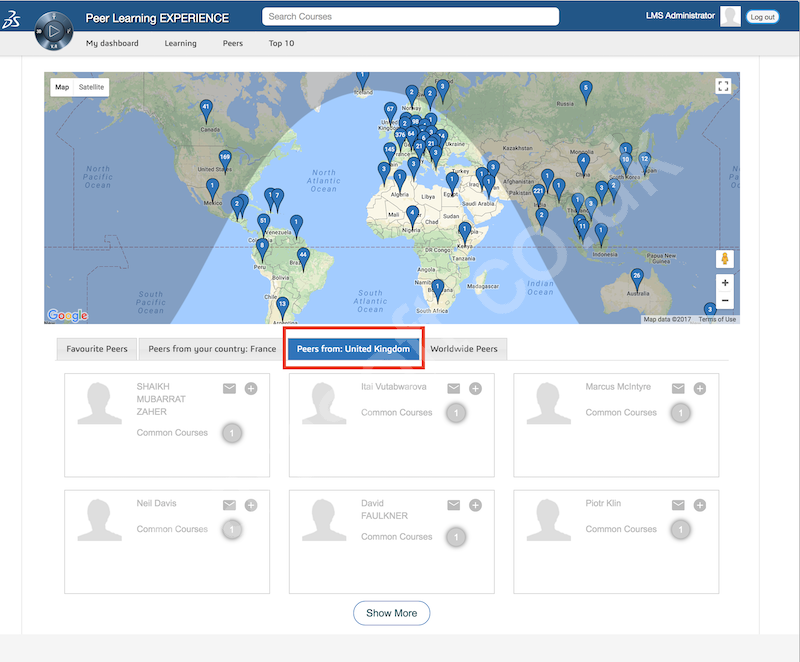Click the mail icon for Marcus McIntyre
Screen dimensions: 800x662
tap(678, 389)
